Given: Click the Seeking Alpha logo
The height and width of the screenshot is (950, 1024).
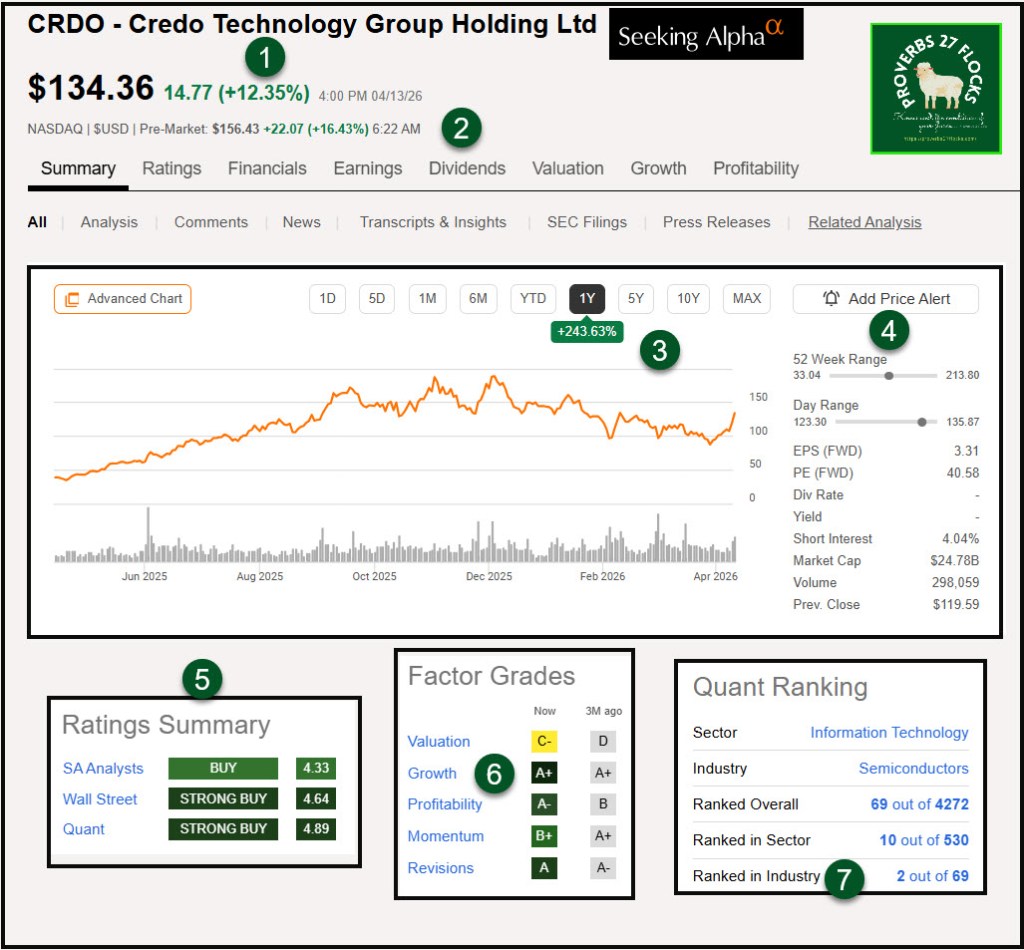Looking at the screenshot, I should [x=705, y=37].
